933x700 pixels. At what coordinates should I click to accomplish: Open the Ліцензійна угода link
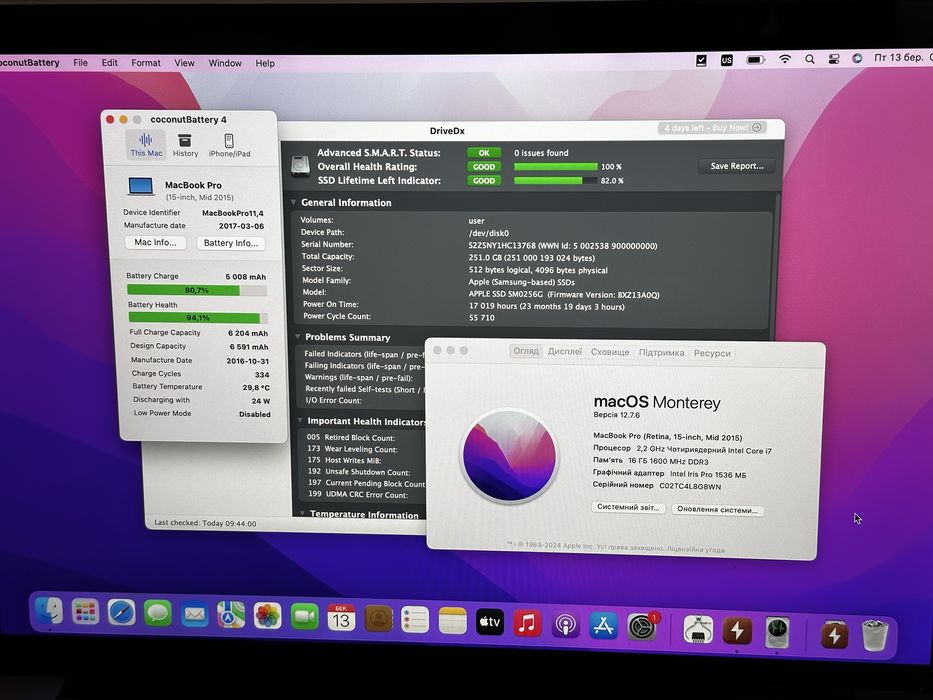click(x=696, y=549)
